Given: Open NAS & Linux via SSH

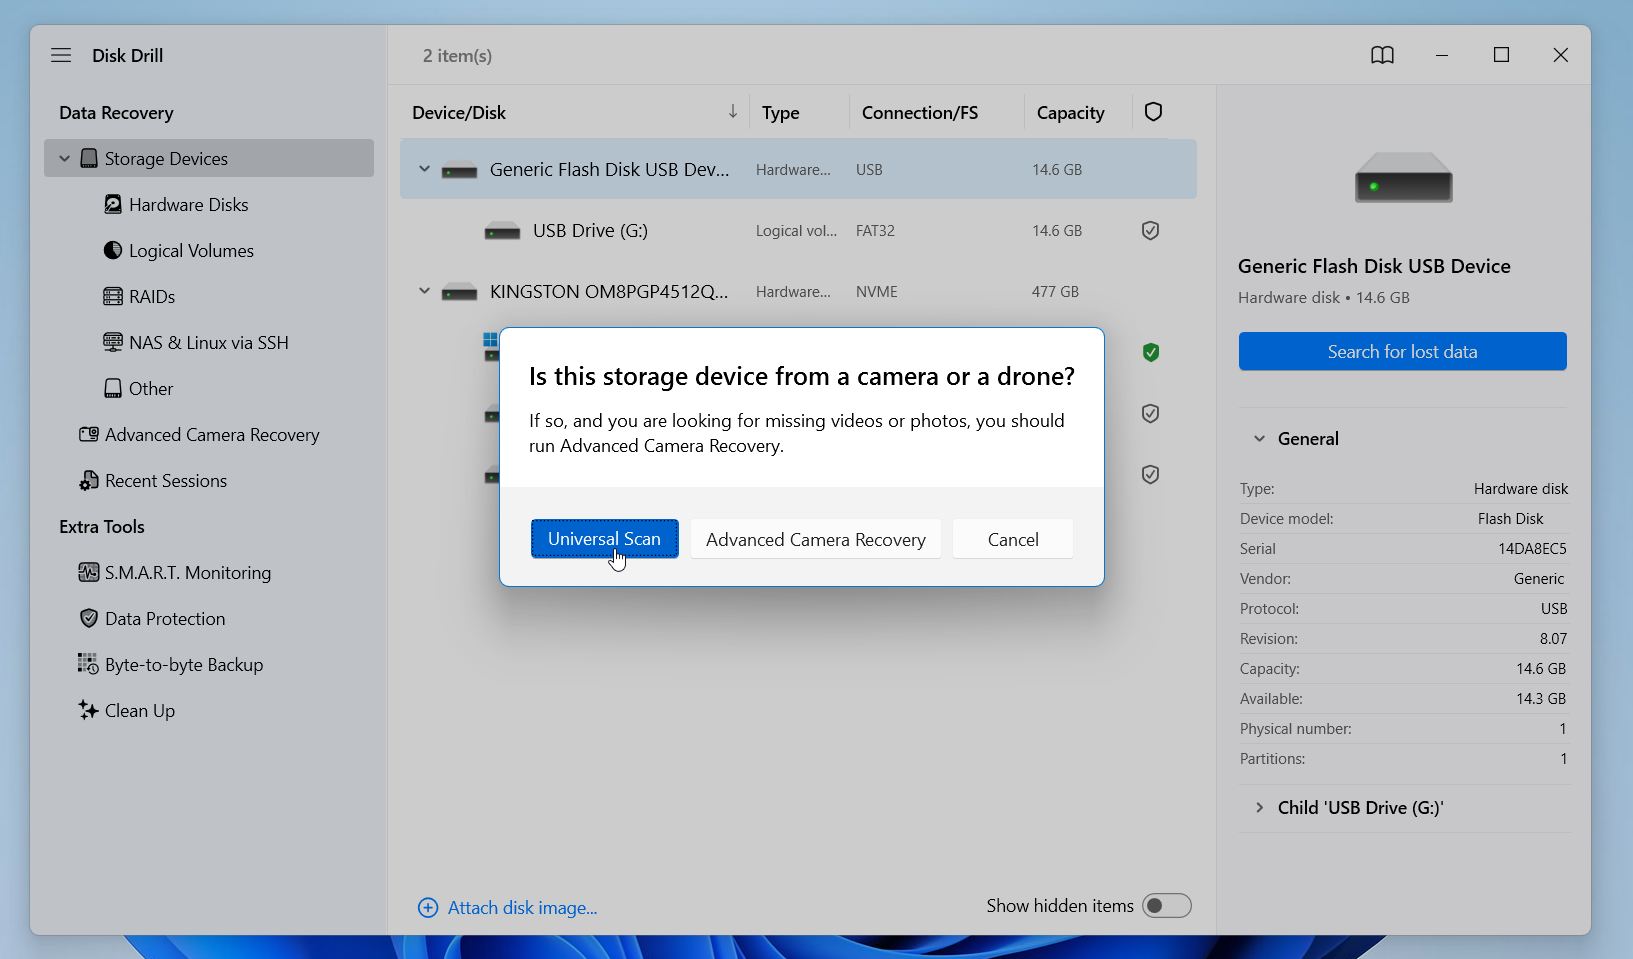Looking at the screenshot, I should 112,342.
